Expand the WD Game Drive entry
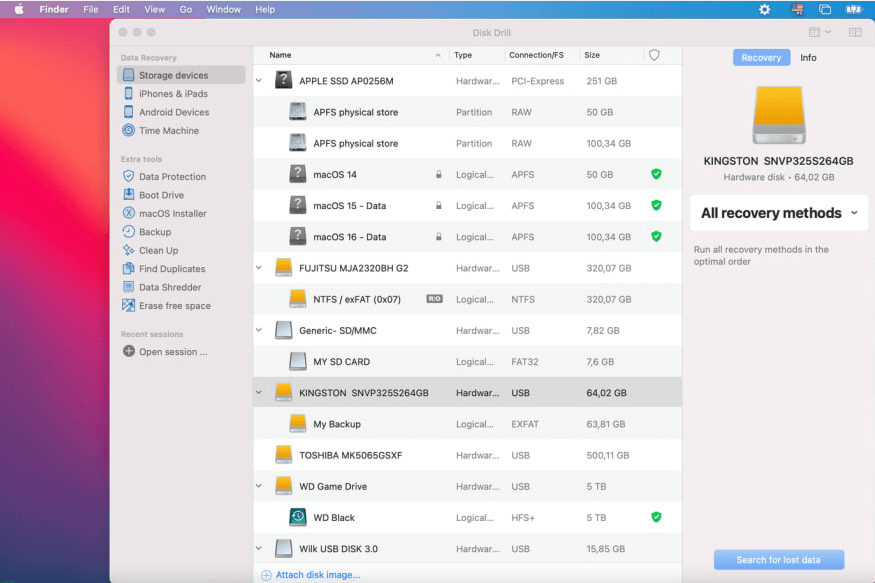This screenshot has height=583, width=875. 259,486
